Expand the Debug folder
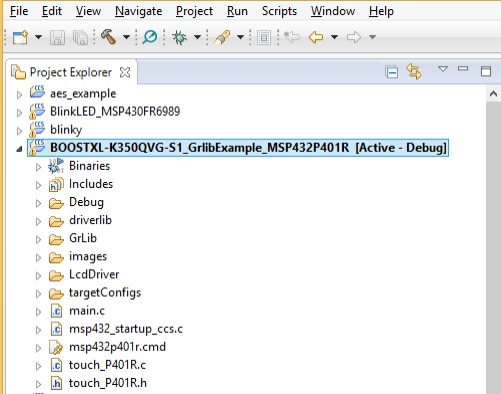The image size is (501, 394). [x=38, y=203]
